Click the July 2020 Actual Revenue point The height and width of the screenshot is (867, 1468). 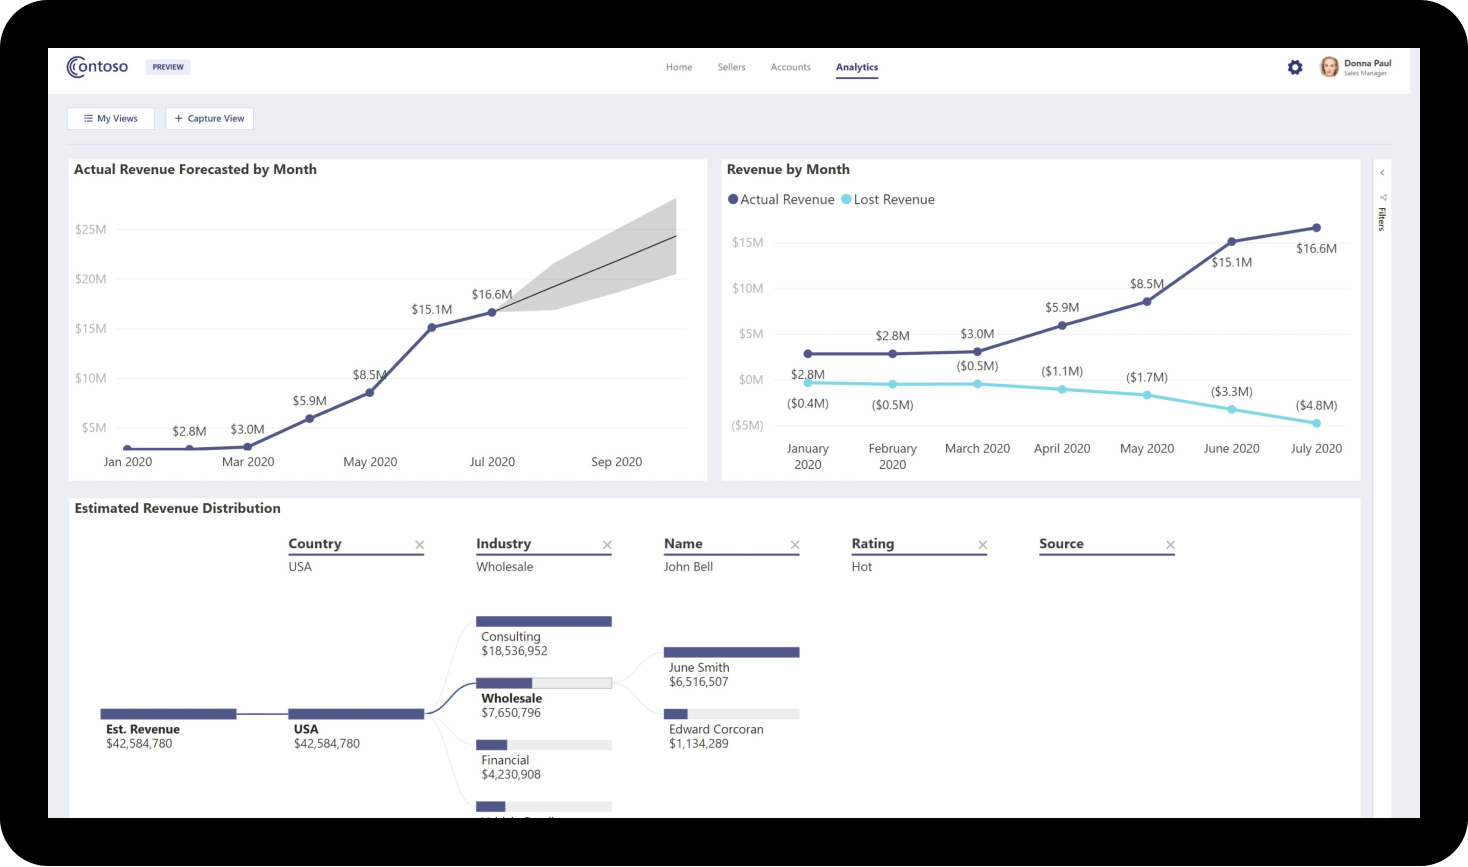pyautogui.click(x=1316, y=228)
